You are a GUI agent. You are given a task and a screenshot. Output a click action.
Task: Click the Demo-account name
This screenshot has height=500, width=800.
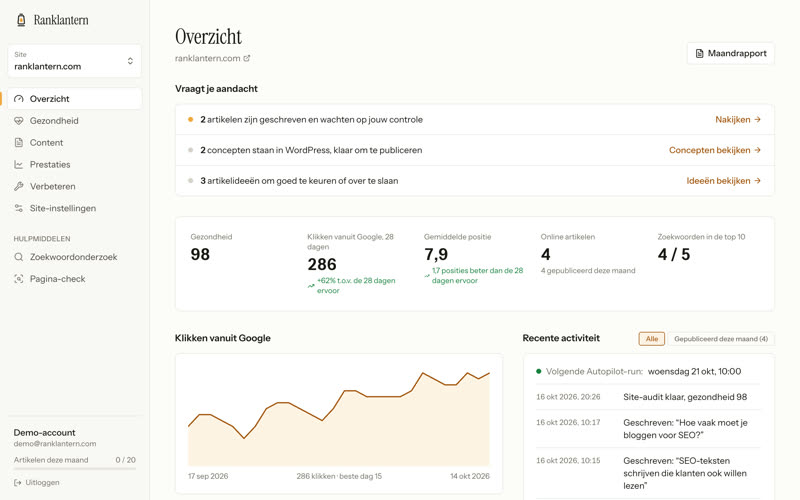(44, 433)
